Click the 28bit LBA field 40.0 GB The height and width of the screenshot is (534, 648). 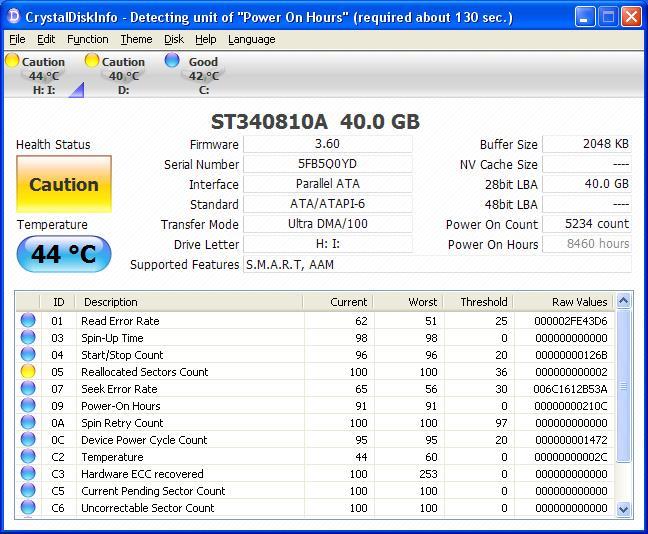pyautogui.click(x=587, y=184)
